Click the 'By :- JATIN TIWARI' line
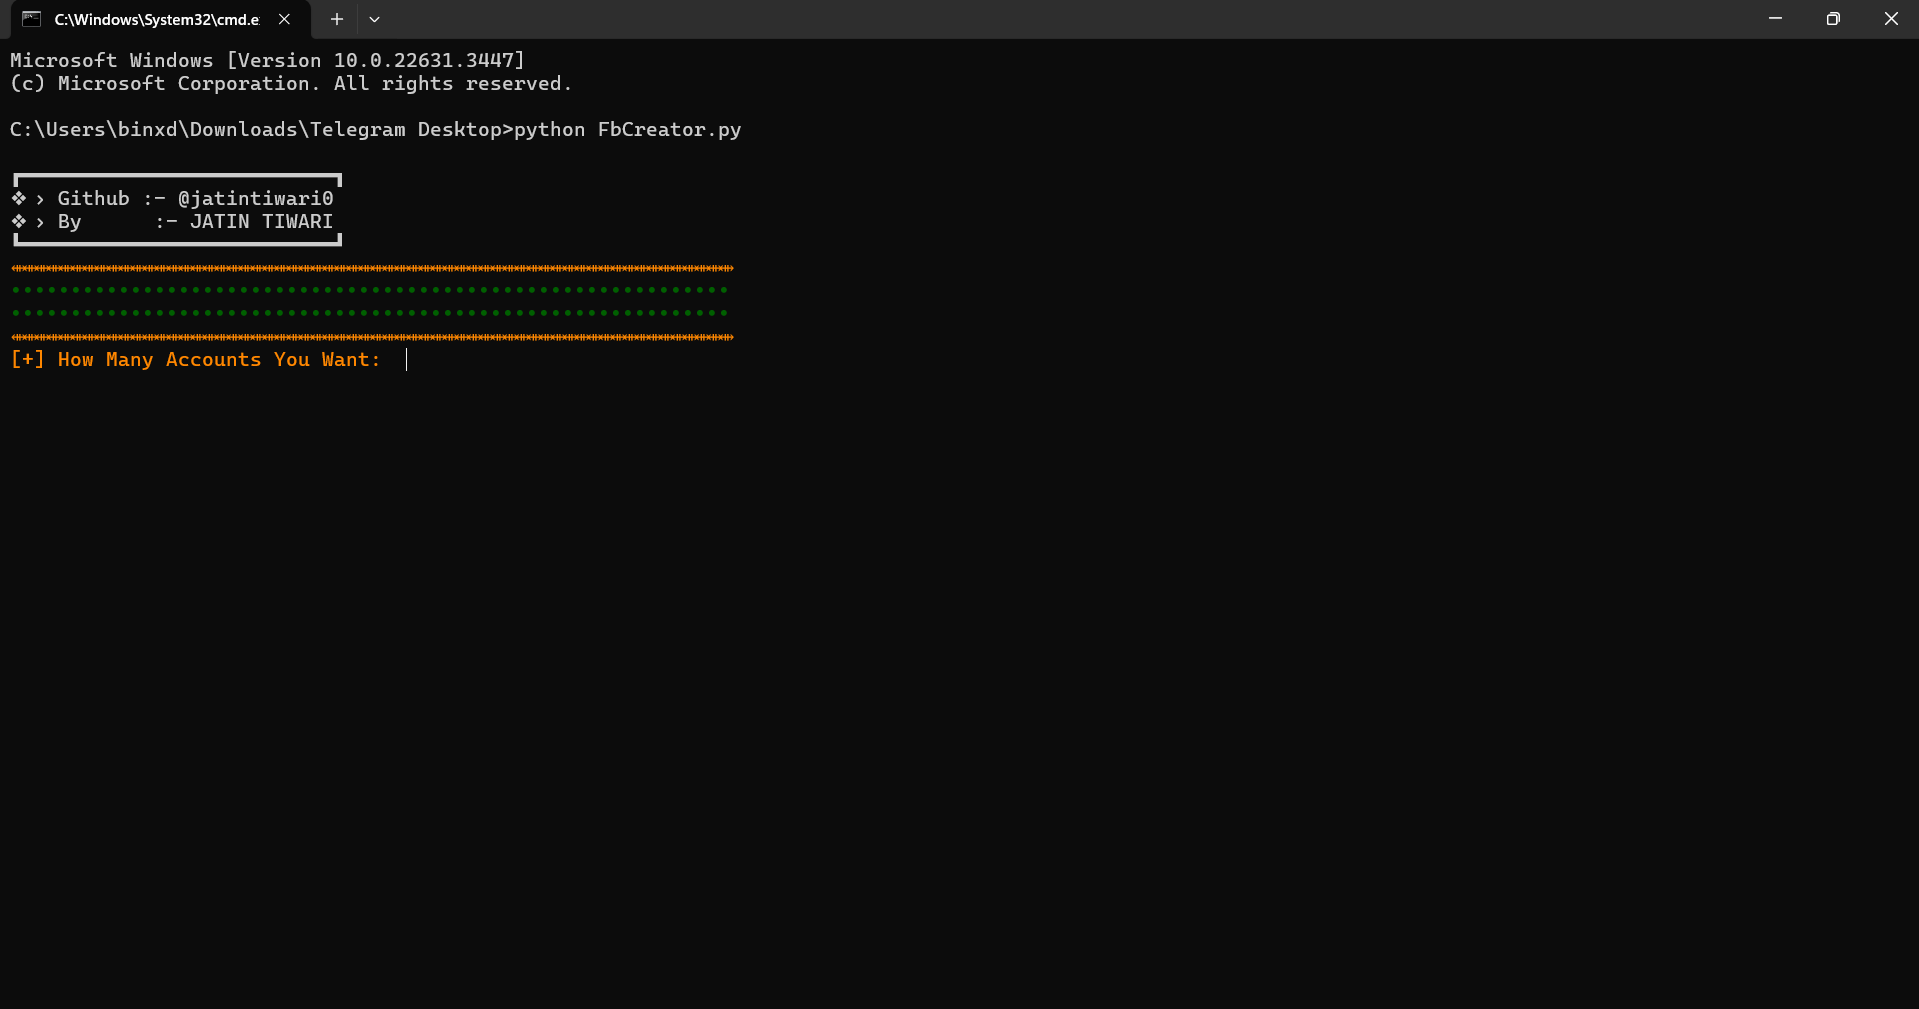The height and width of the screenshot is (1009, 1919). pyautogui.click(x=173, y=221)
